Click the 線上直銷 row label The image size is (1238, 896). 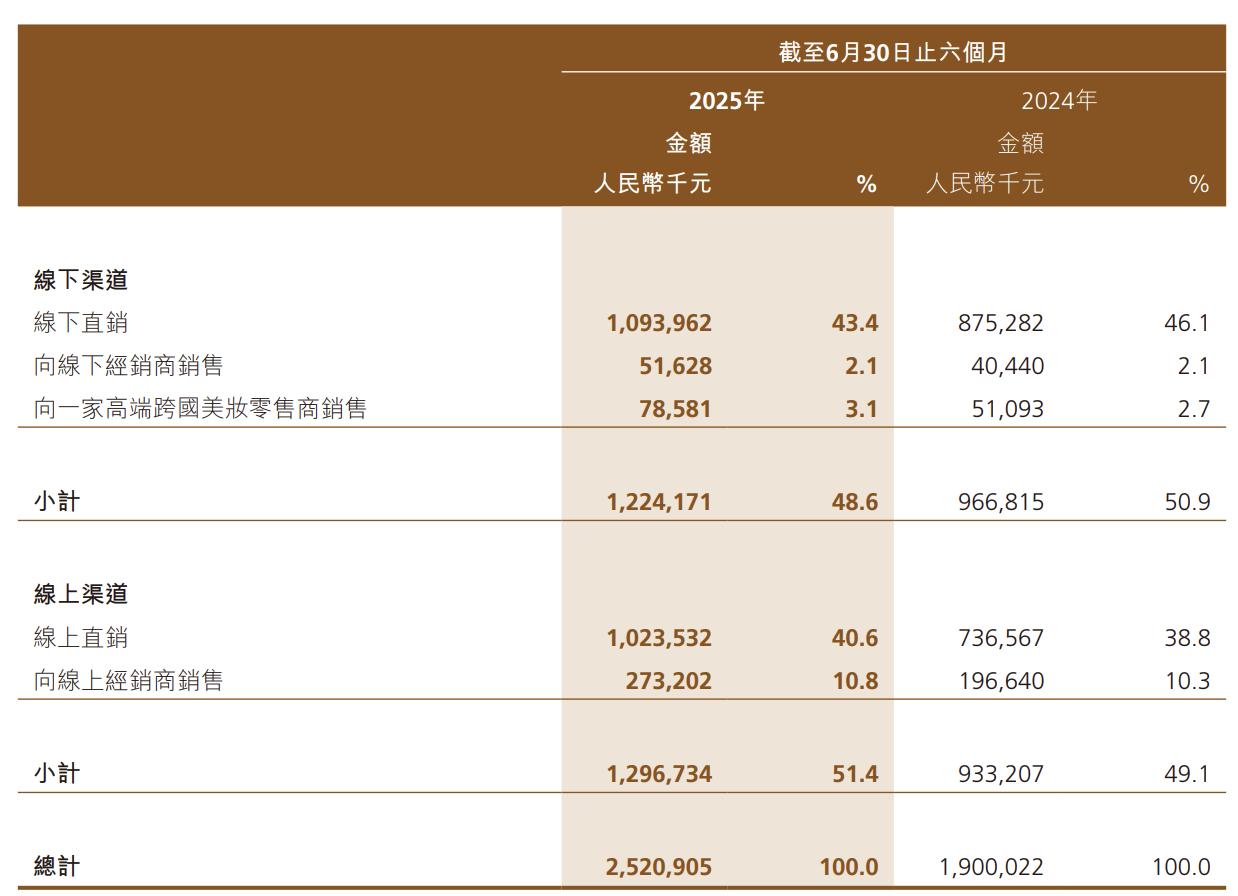(x=81, y=637)
